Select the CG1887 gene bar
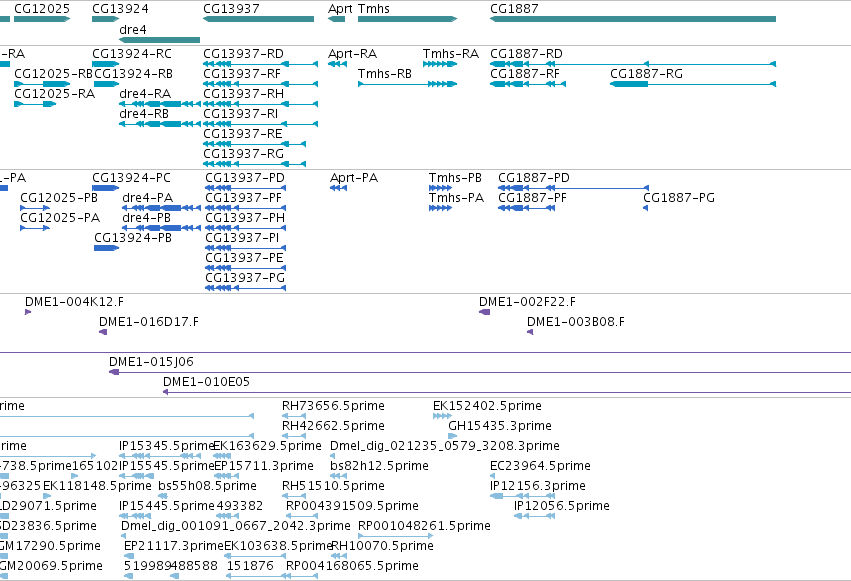 point(633,19)
